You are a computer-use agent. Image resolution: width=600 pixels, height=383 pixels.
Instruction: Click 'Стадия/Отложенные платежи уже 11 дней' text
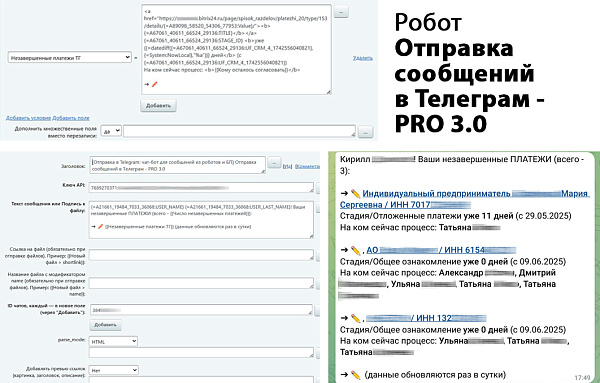pyautogui.click(x=426, y=216)
